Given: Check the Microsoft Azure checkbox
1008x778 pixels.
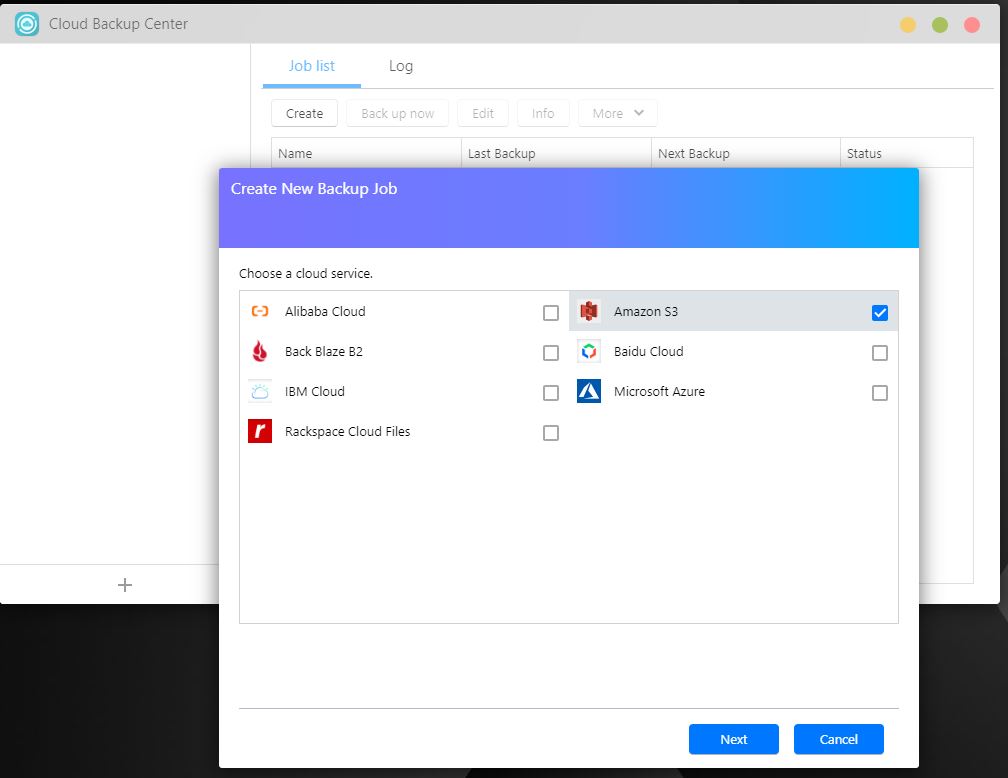Looking at the screenshot, I should coord(879,393).
